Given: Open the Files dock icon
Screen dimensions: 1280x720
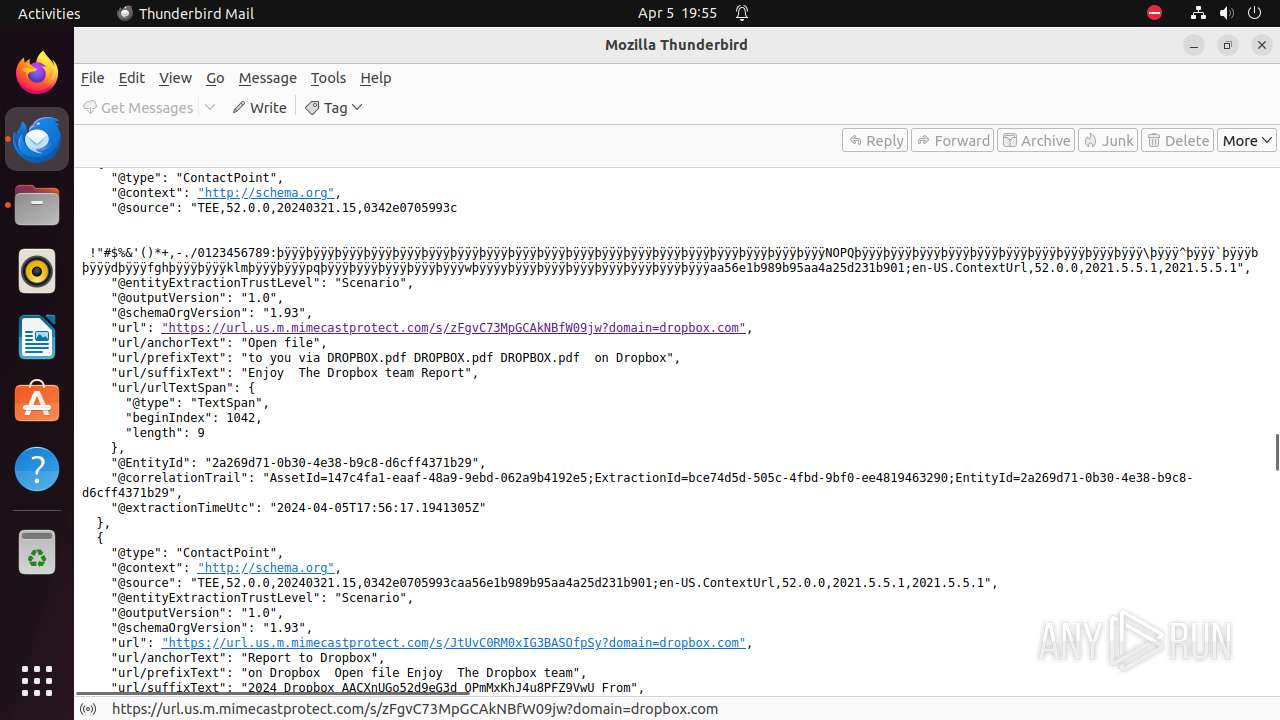Looking at the screenshot, I should pos(37,205).
